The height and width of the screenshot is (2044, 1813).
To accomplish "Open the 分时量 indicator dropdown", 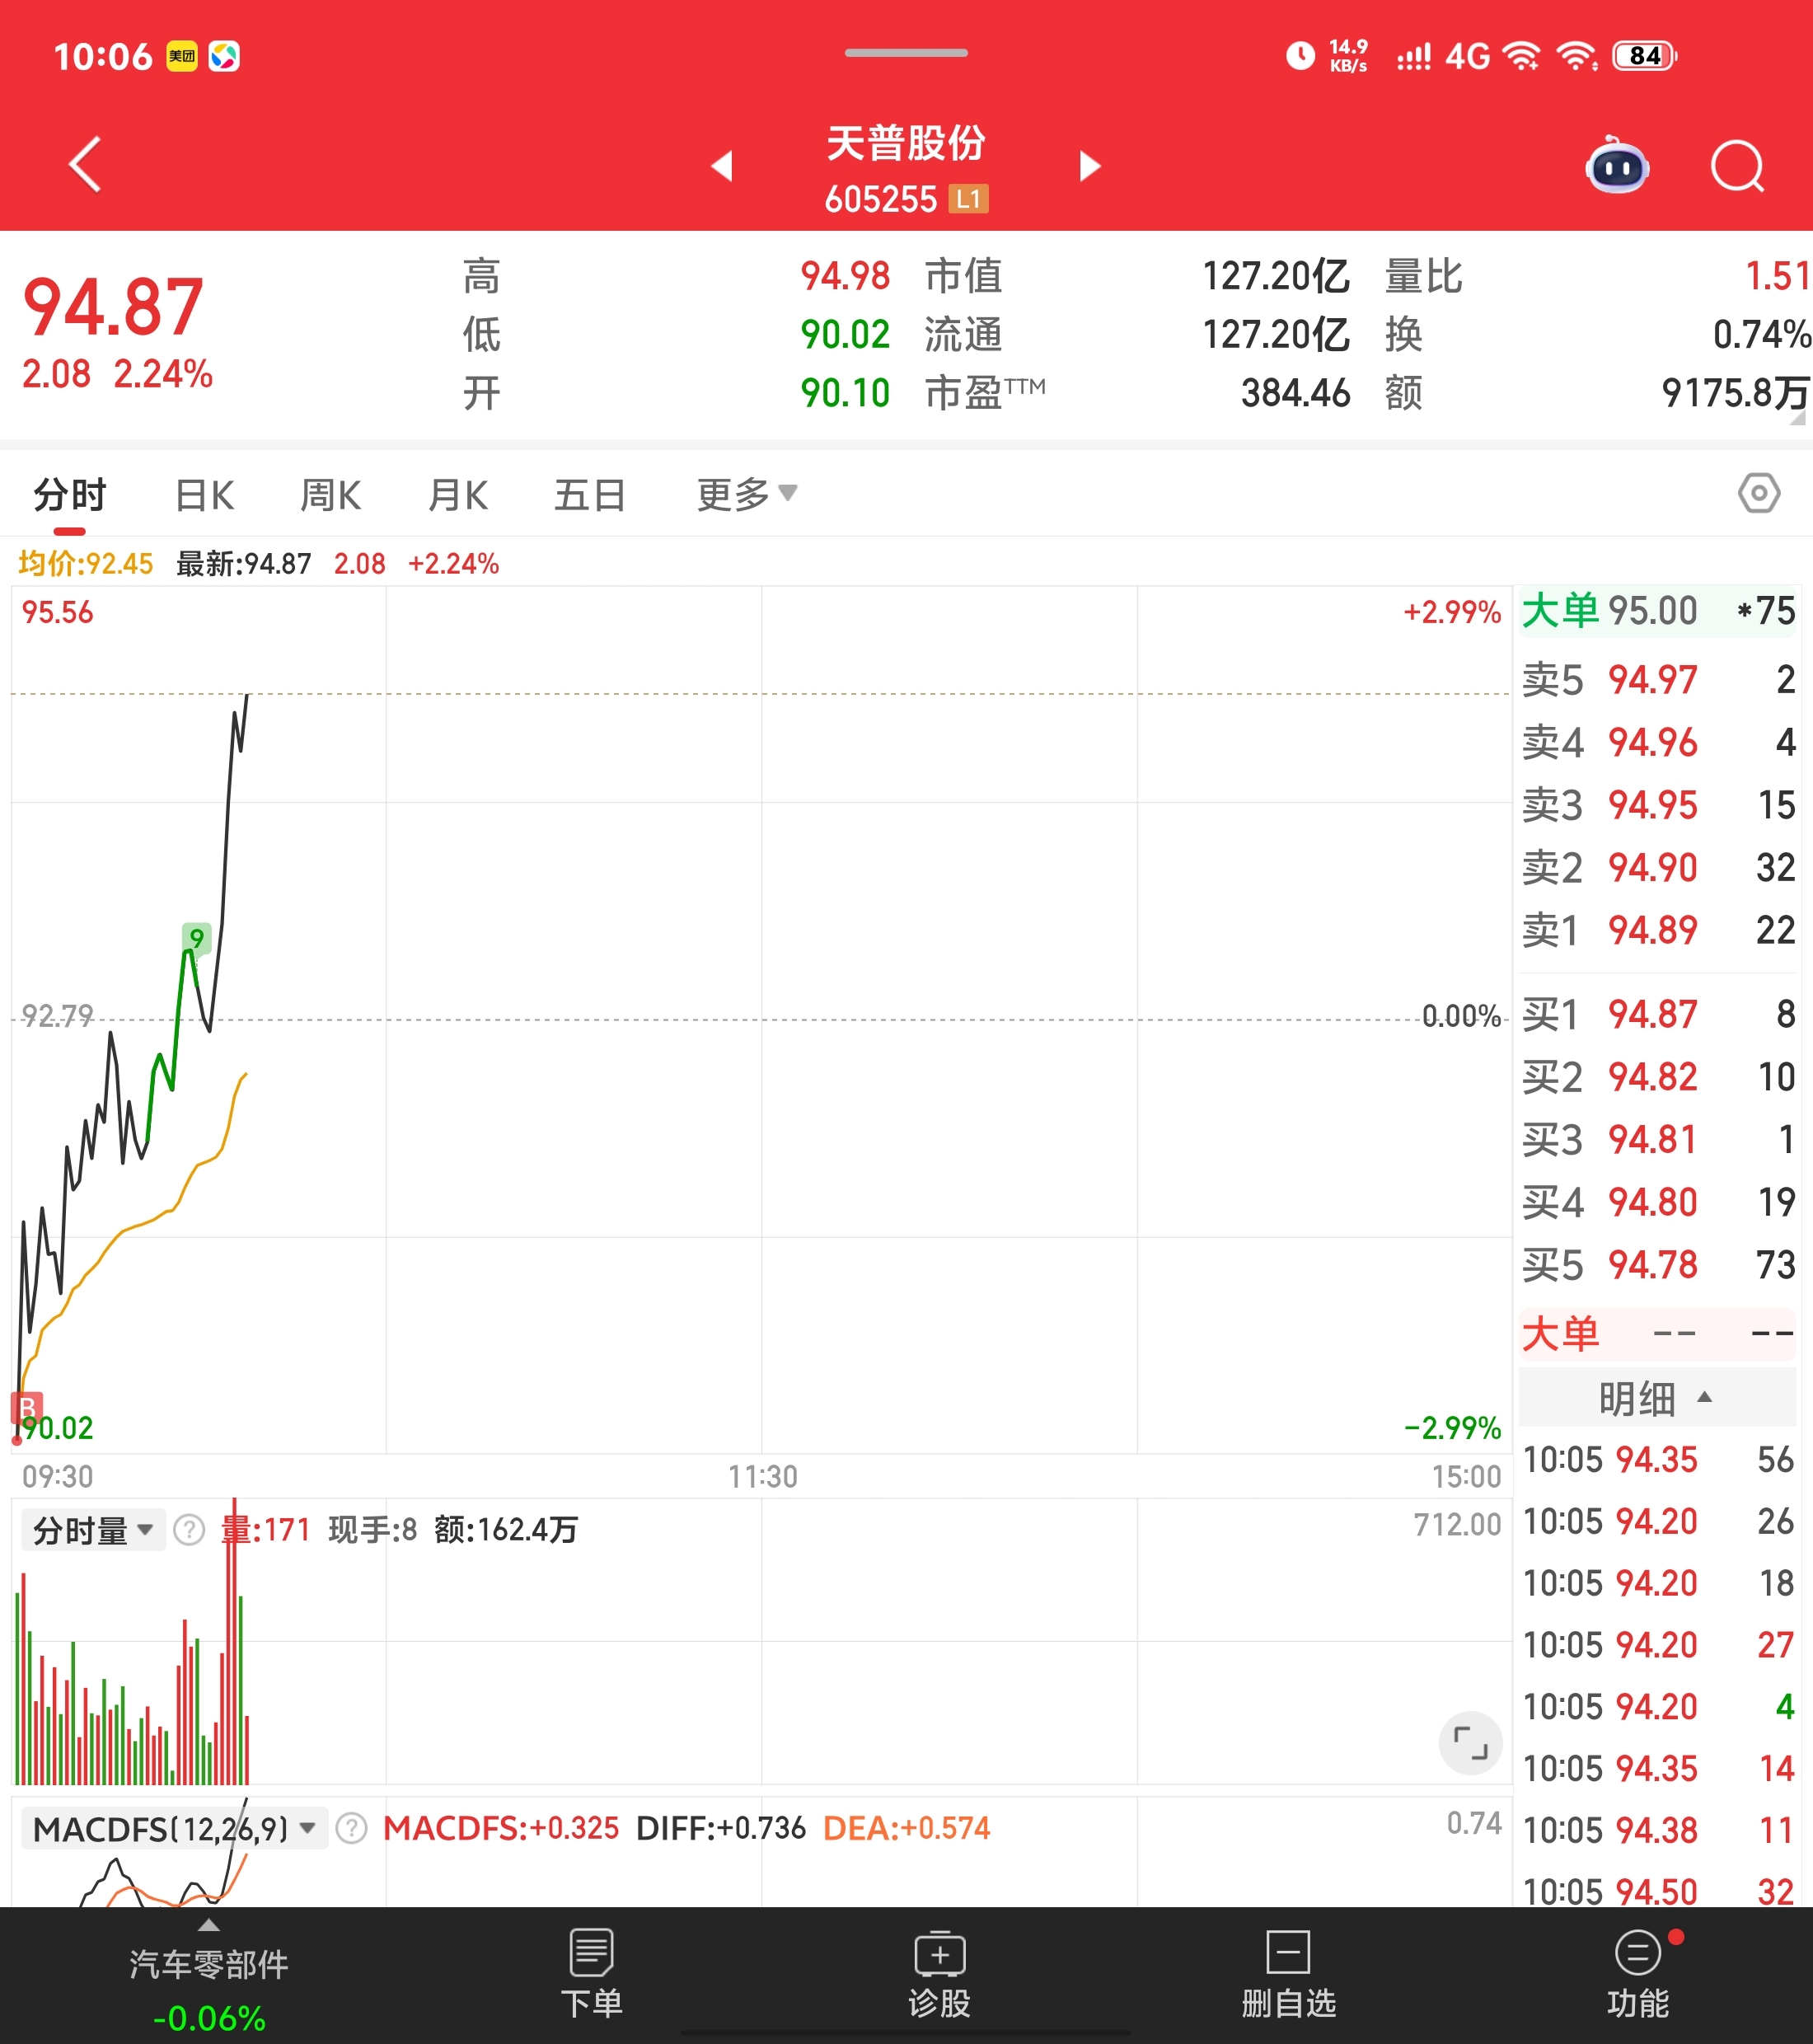I will 93,1530.
